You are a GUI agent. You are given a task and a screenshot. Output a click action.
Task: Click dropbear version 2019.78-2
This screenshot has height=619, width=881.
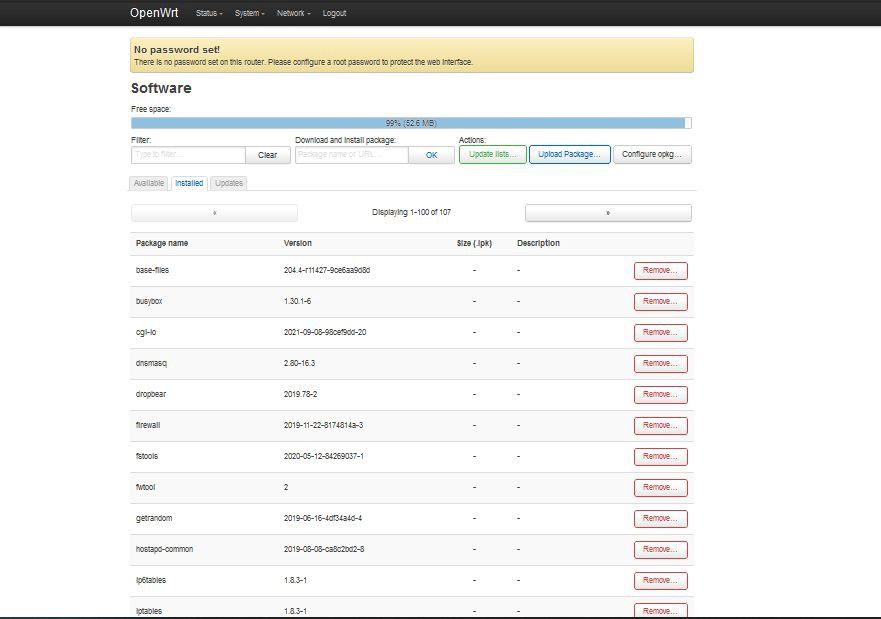(x=301, y=394)
